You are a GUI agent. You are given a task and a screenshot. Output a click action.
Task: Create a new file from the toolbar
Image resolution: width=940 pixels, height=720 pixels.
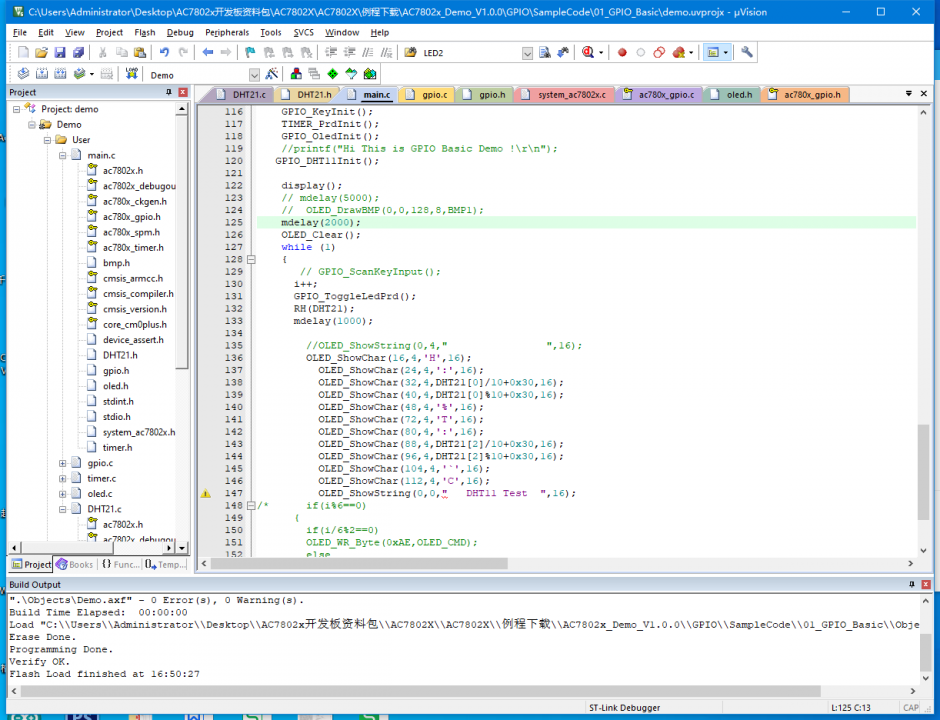pyautogui.click(x=23, y=53)
